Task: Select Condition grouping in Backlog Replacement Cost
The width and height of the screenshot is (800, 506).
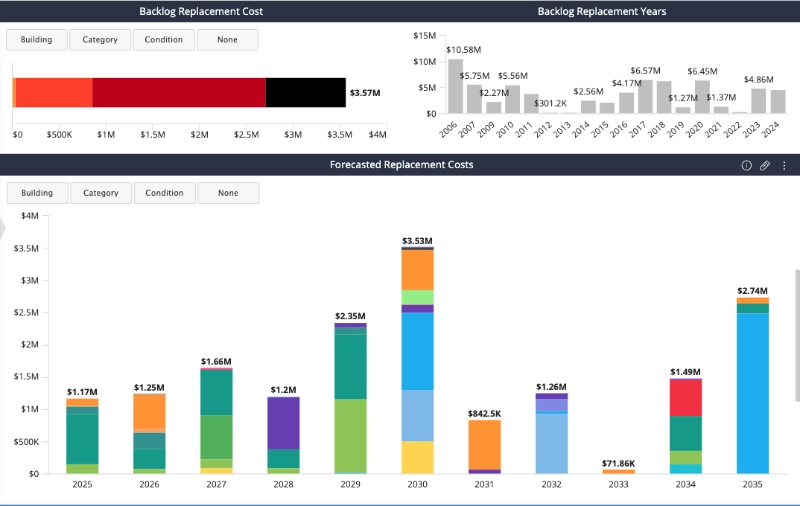Action: [x=164, y=40]
